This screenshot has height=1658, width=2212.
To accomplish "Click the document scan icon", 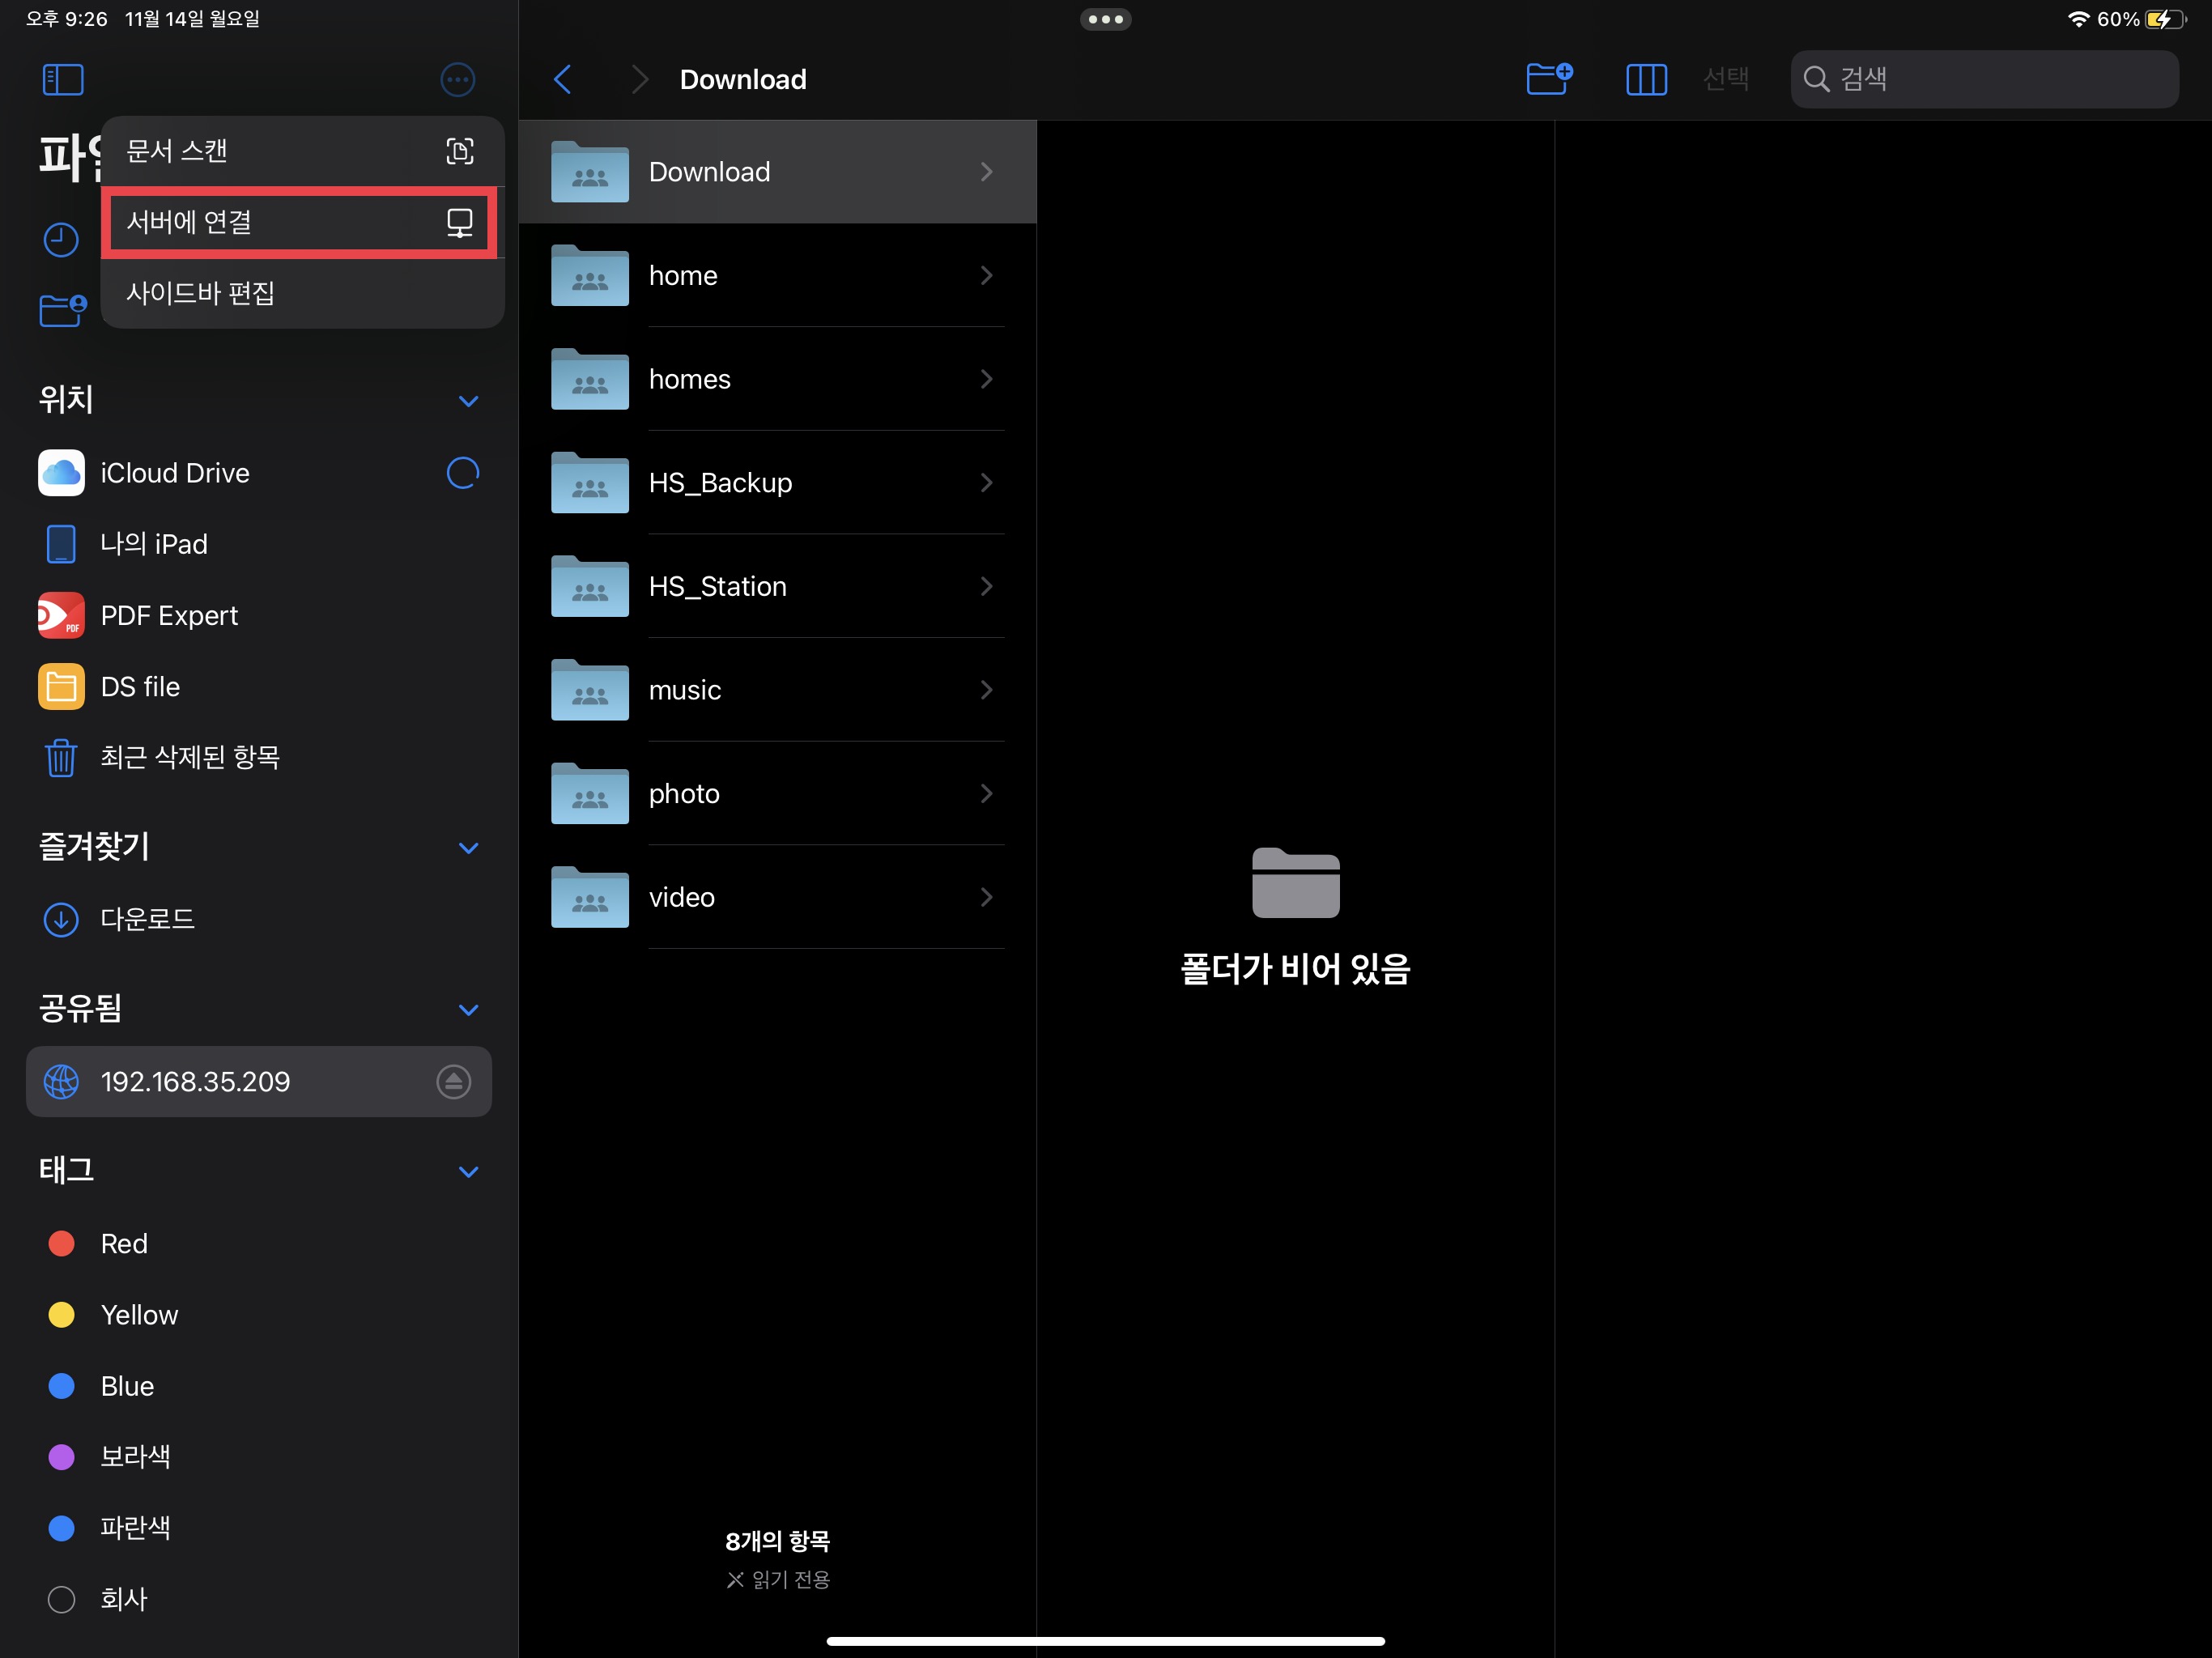I will 459,151.
